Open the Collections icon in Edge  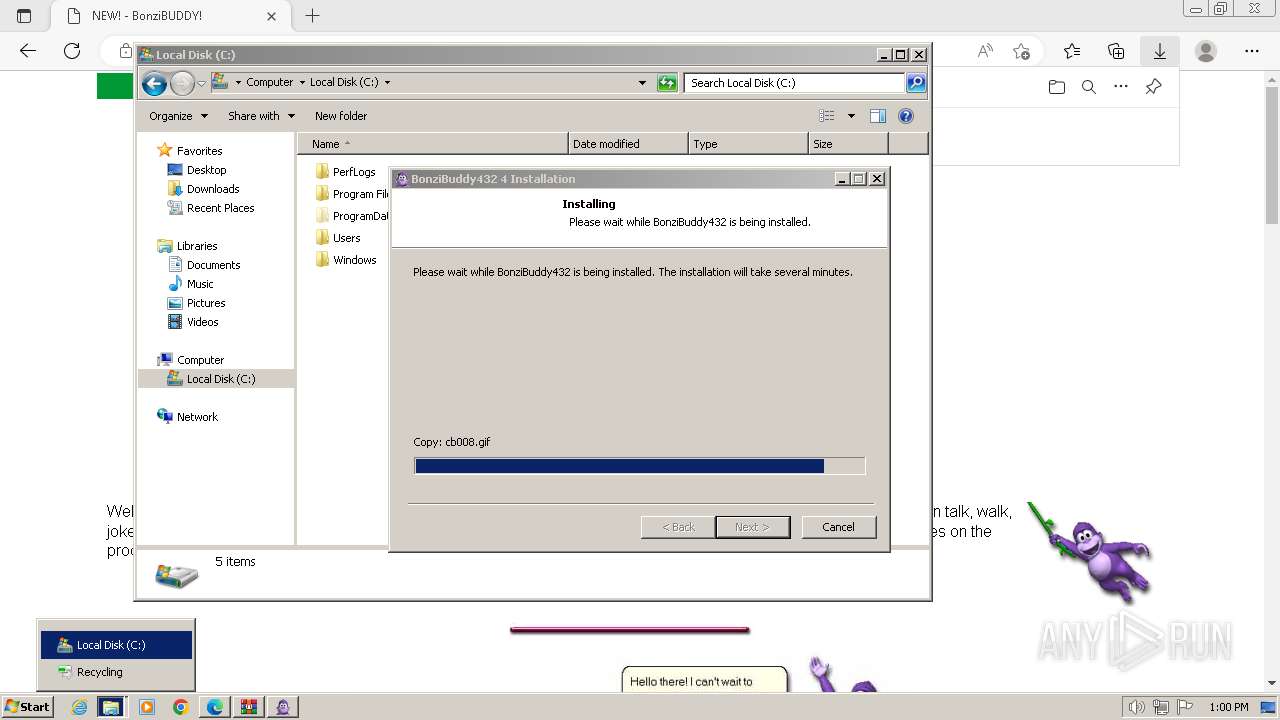tap(1116, 51)
